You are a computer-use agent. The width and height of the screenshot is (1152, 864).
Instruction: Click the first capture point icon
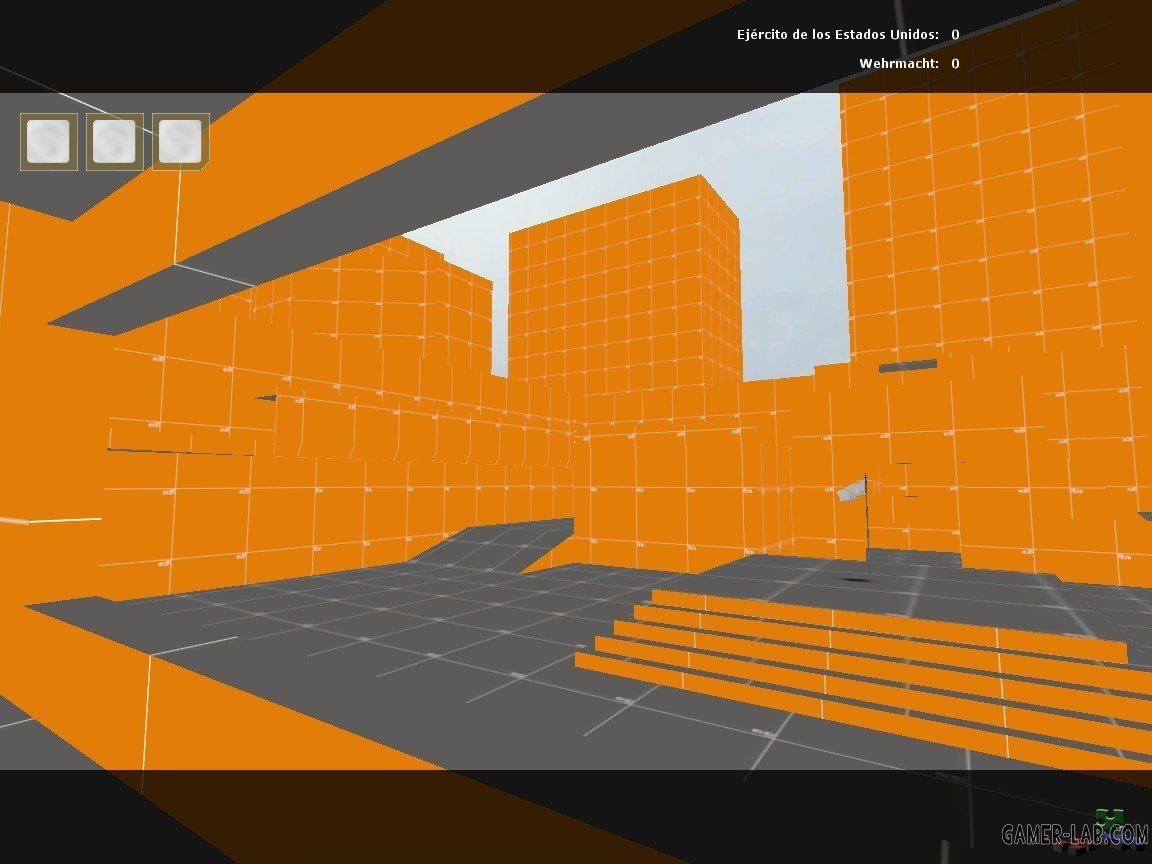[x=49, y=141]
